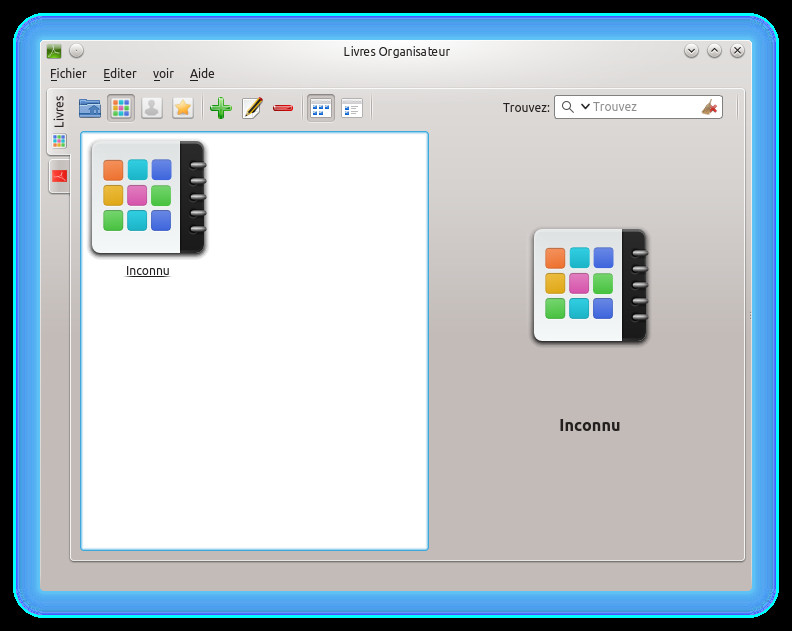Open the Aide menu

[202, 74]
